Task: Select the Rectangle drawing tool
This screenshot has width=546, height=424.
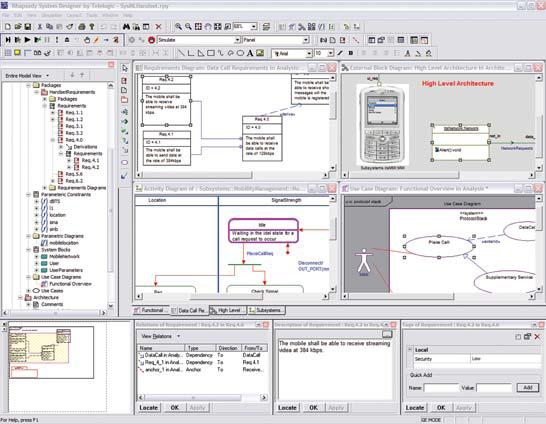Action: (x=211, y=53)
